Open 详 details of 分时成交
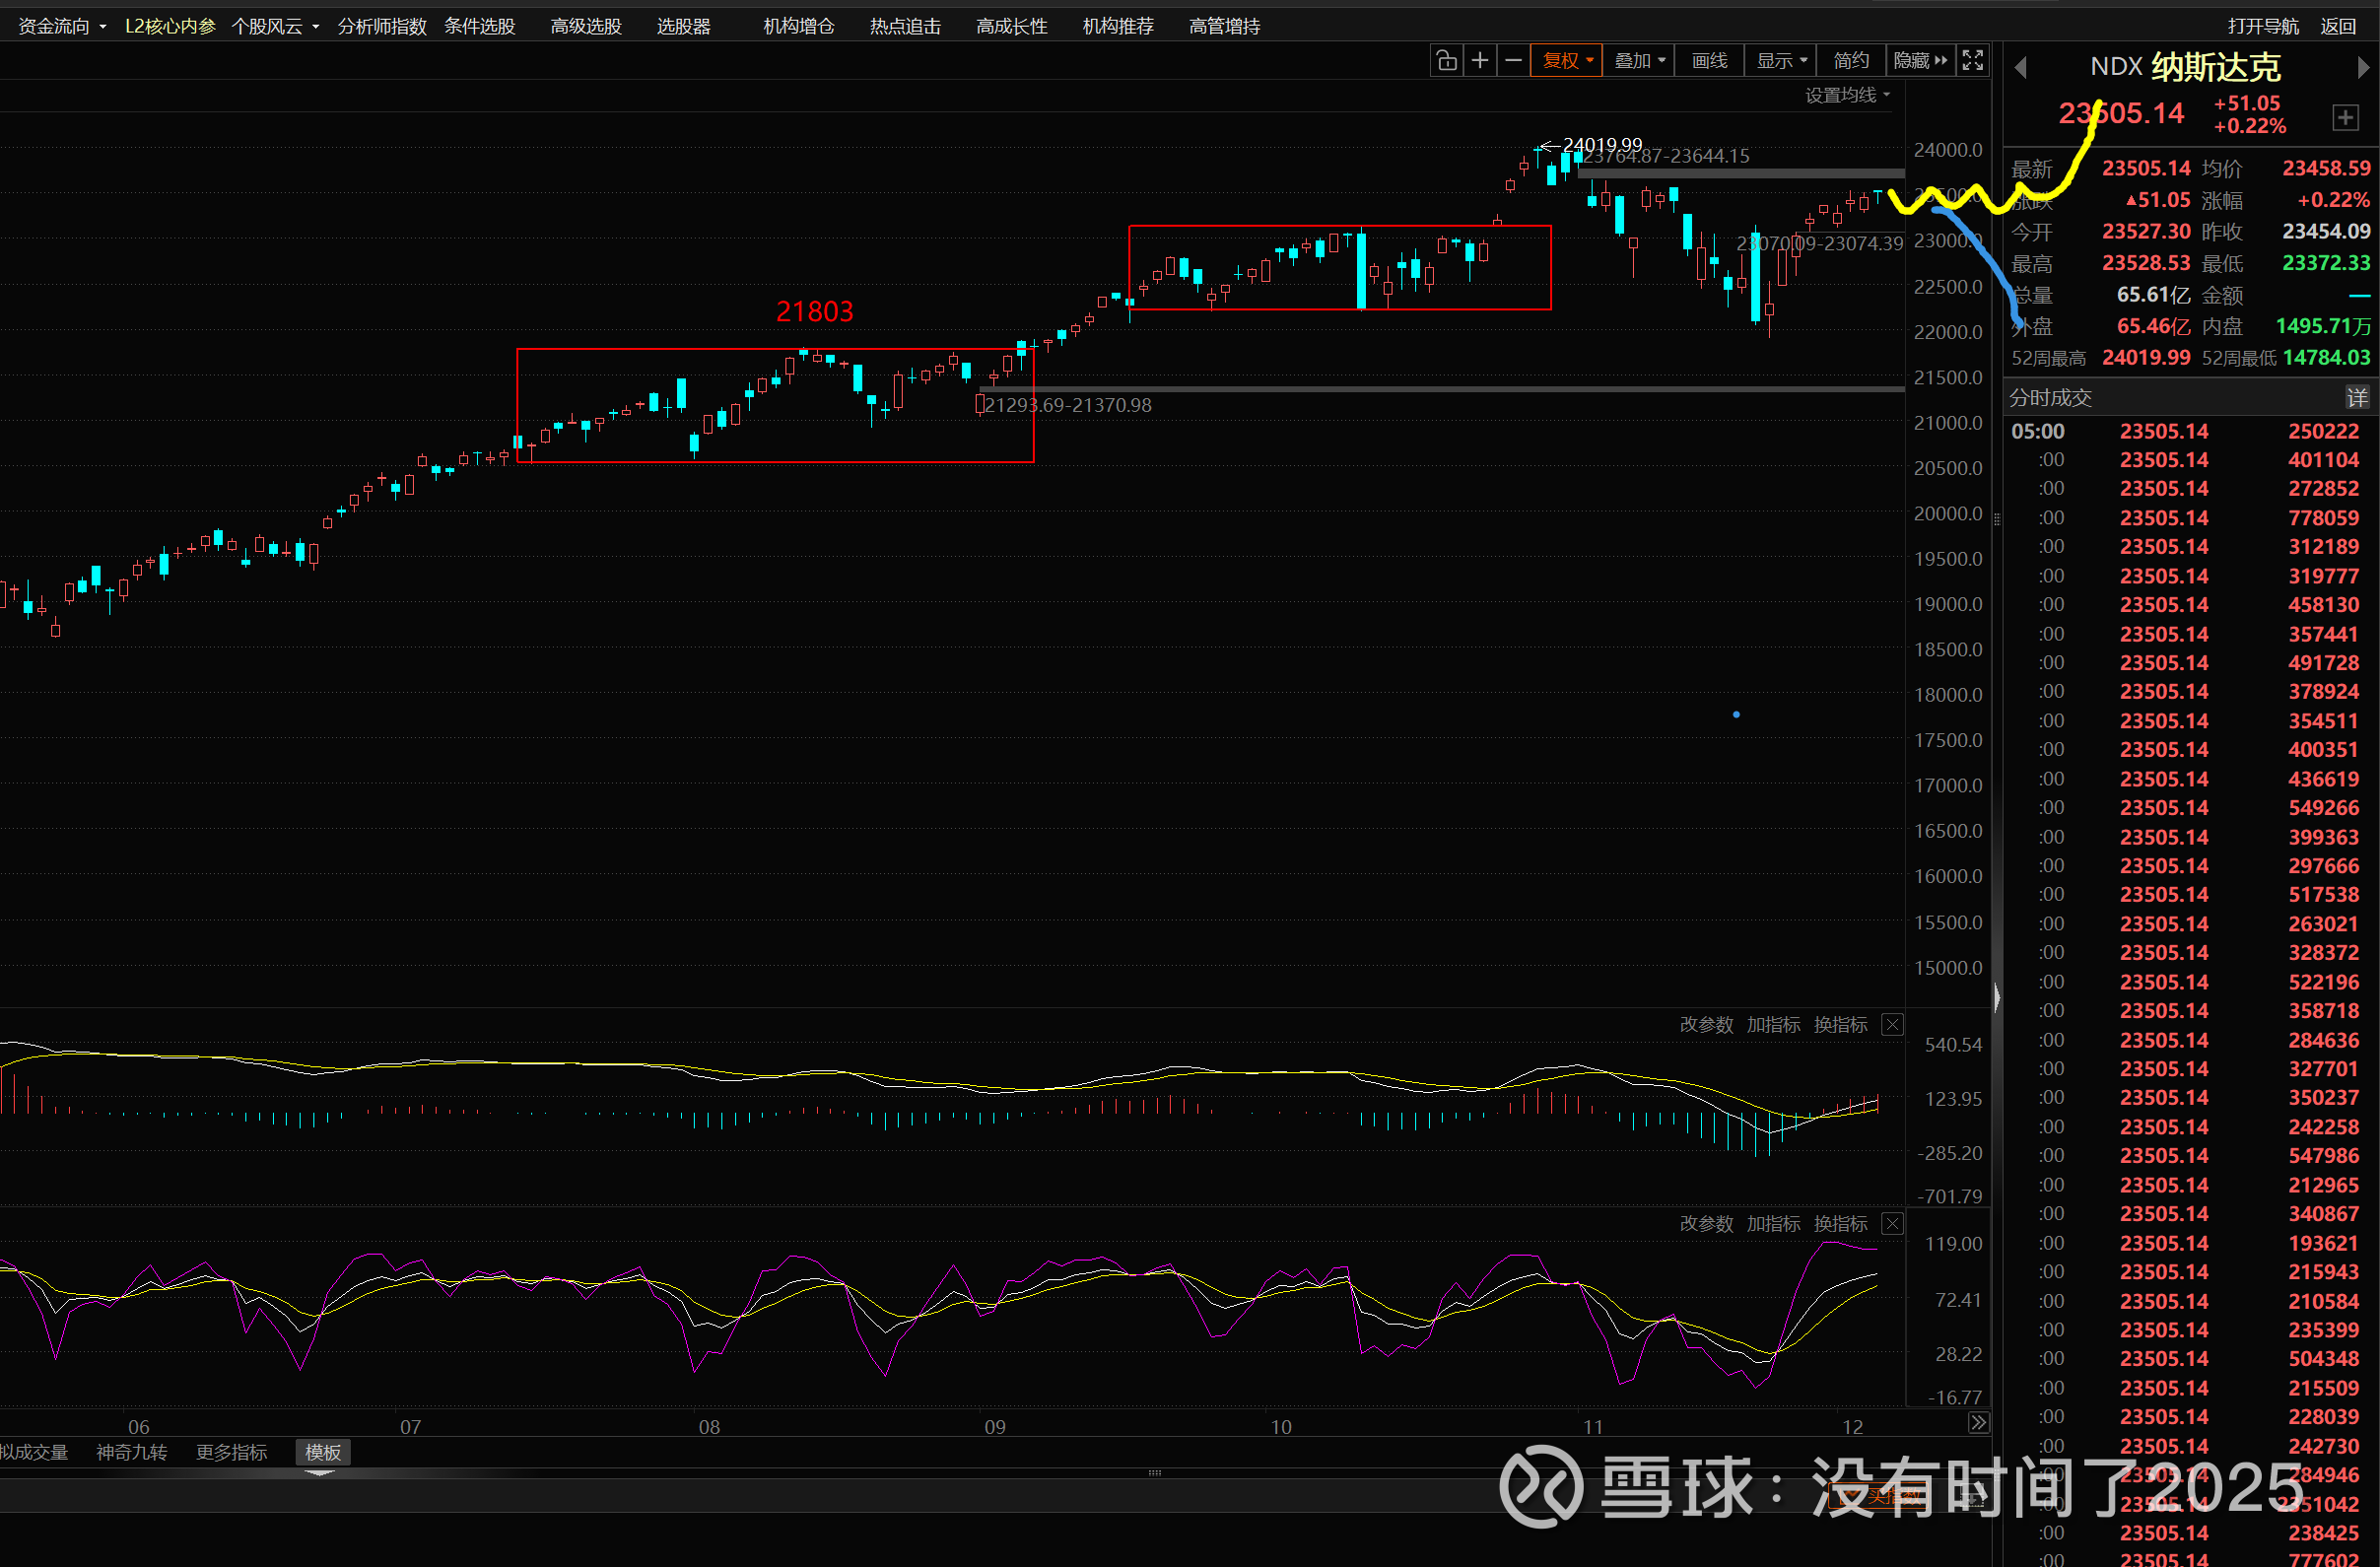The height and width of the screenshot is (1567, 2380). pos(2356,398)
